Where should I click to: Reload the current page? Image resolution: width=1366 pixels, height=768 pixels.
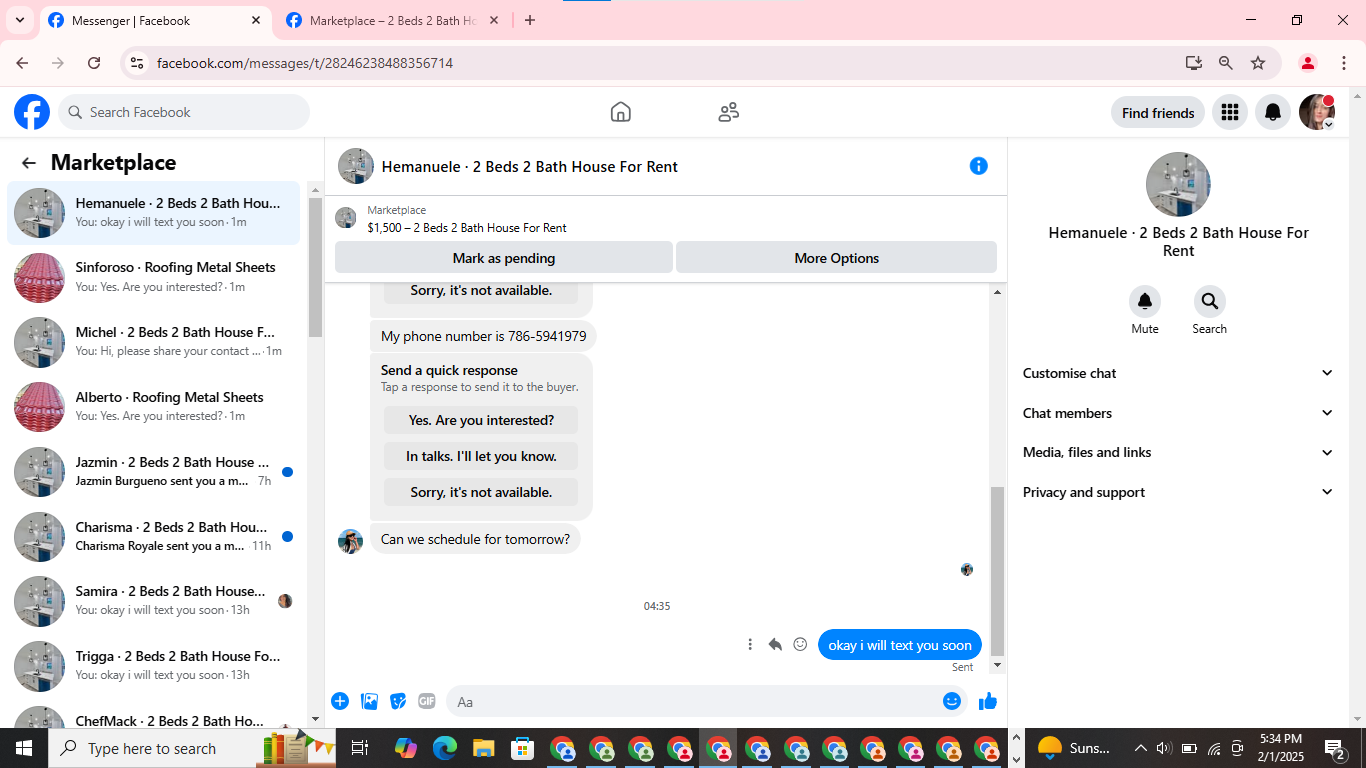pos(94,63)
